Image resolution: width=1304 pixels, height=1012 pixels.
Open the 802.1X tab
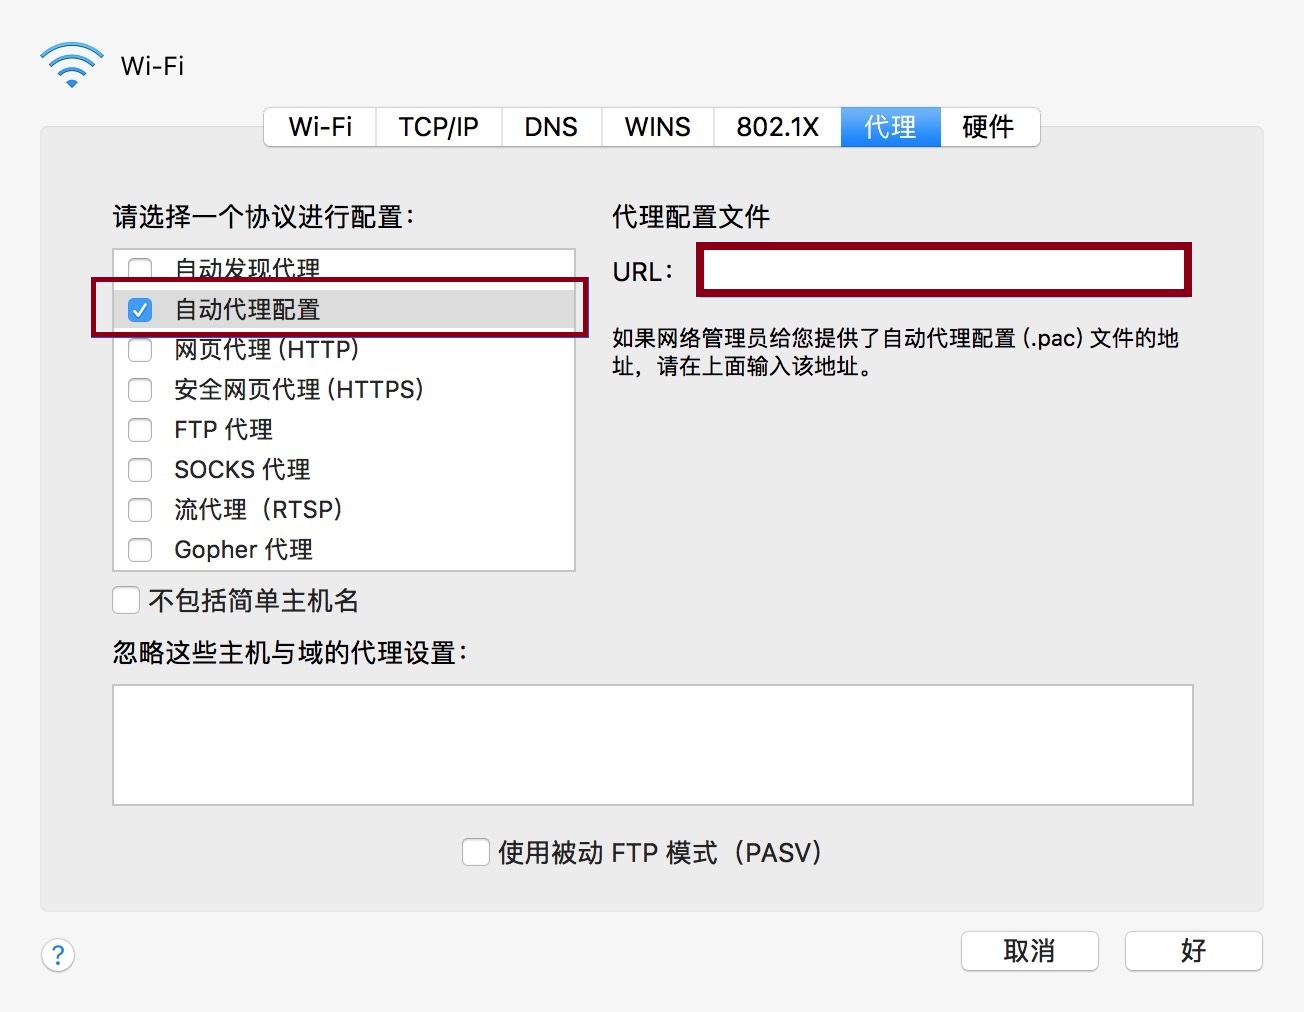coord(777,127)
